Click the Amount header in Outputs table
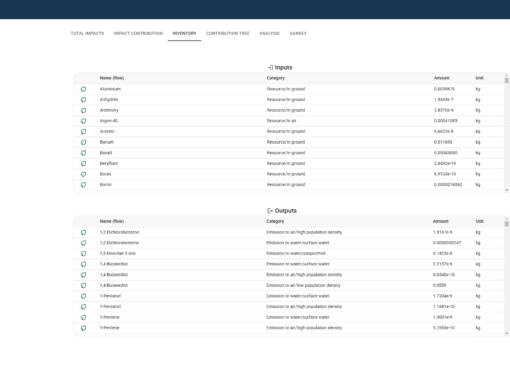This screenshot has width=510, height=382. coord(441,221)
